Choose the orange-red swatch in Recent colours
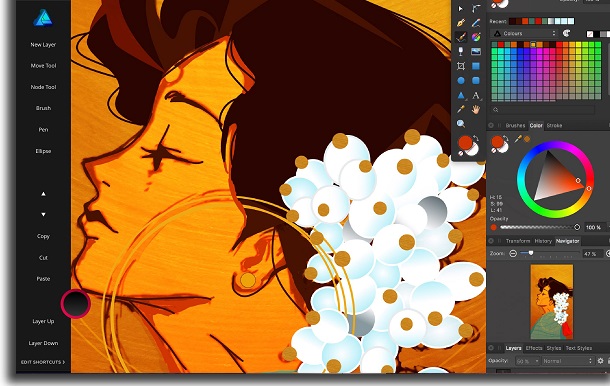 tap(524, 21)
